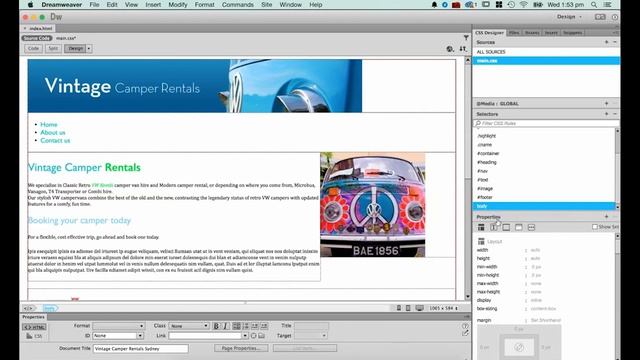Select Design view button

coord(75,49)
